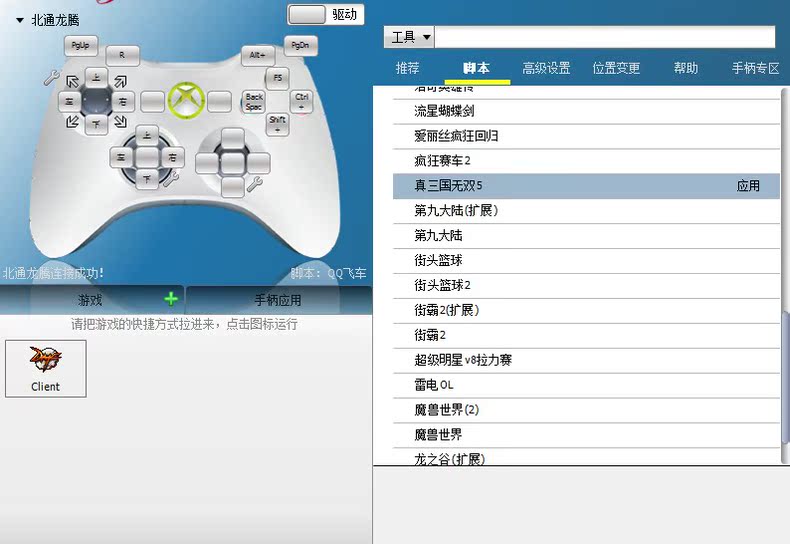Click the down-left diagonal D-pad arrow

[x=73, y=121]
